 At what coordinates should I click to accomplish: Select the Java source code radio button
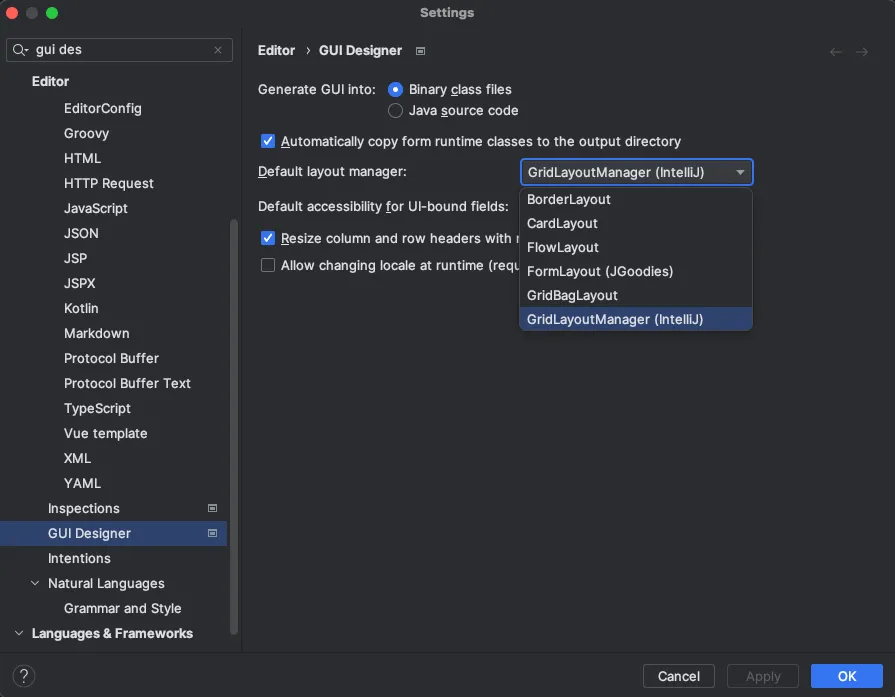tap(396, 110)
